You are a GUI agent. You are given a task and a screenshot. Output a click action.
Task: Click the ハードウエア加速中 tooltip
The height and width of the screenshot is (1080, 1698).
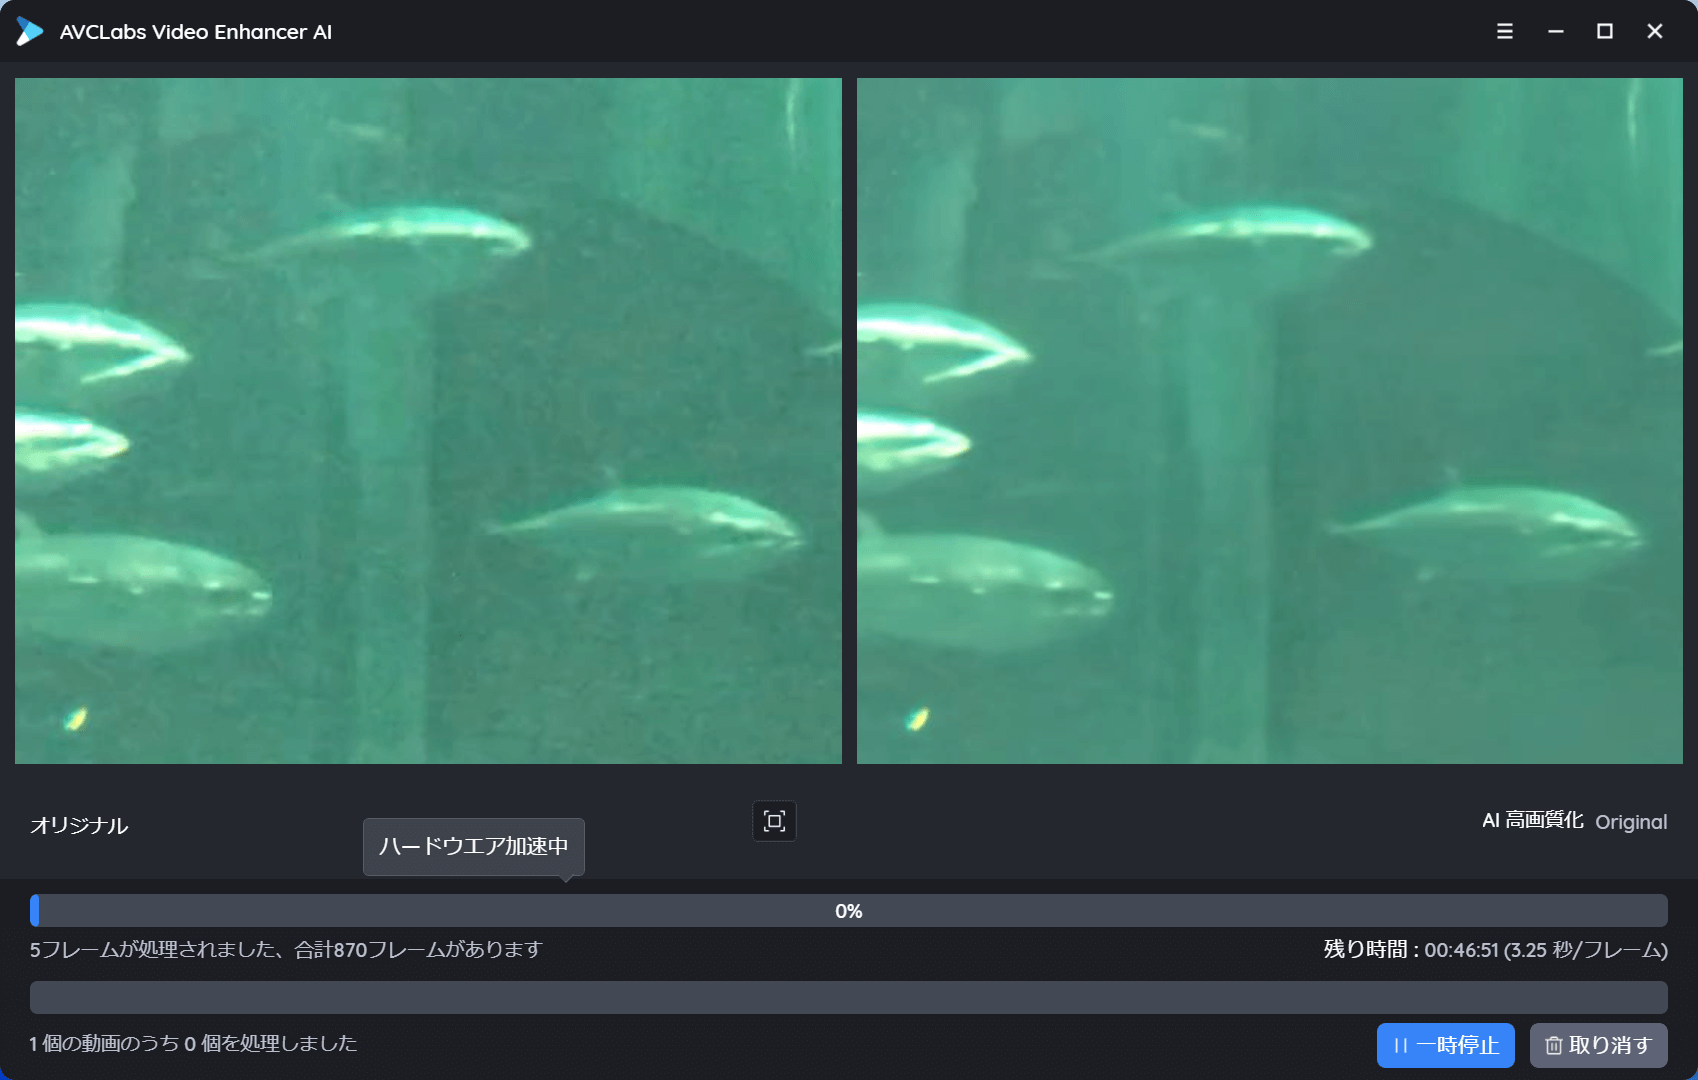[x=473, y=847]
